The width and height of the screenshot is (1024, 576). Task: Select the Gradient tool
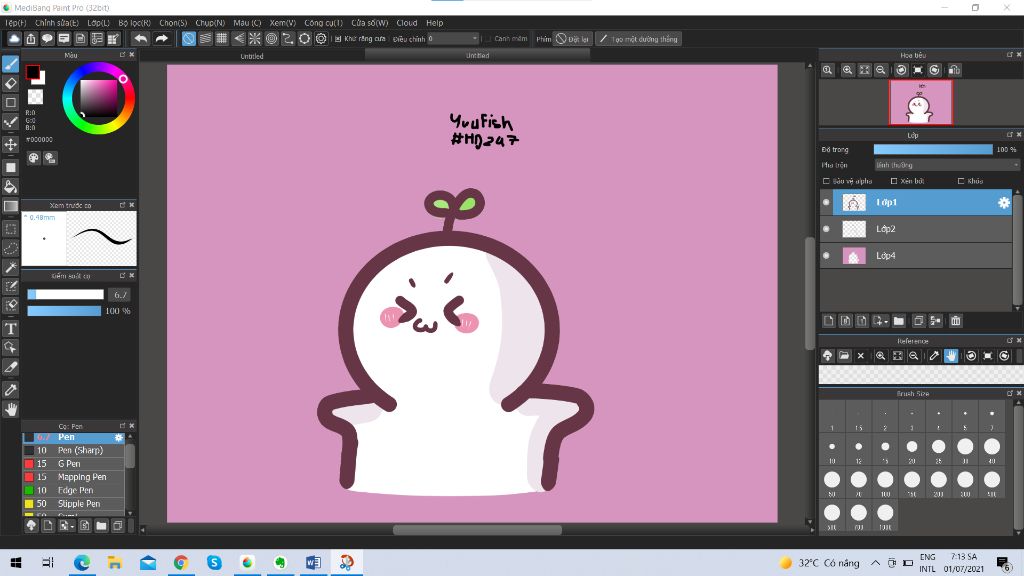[x=10, y=206]
